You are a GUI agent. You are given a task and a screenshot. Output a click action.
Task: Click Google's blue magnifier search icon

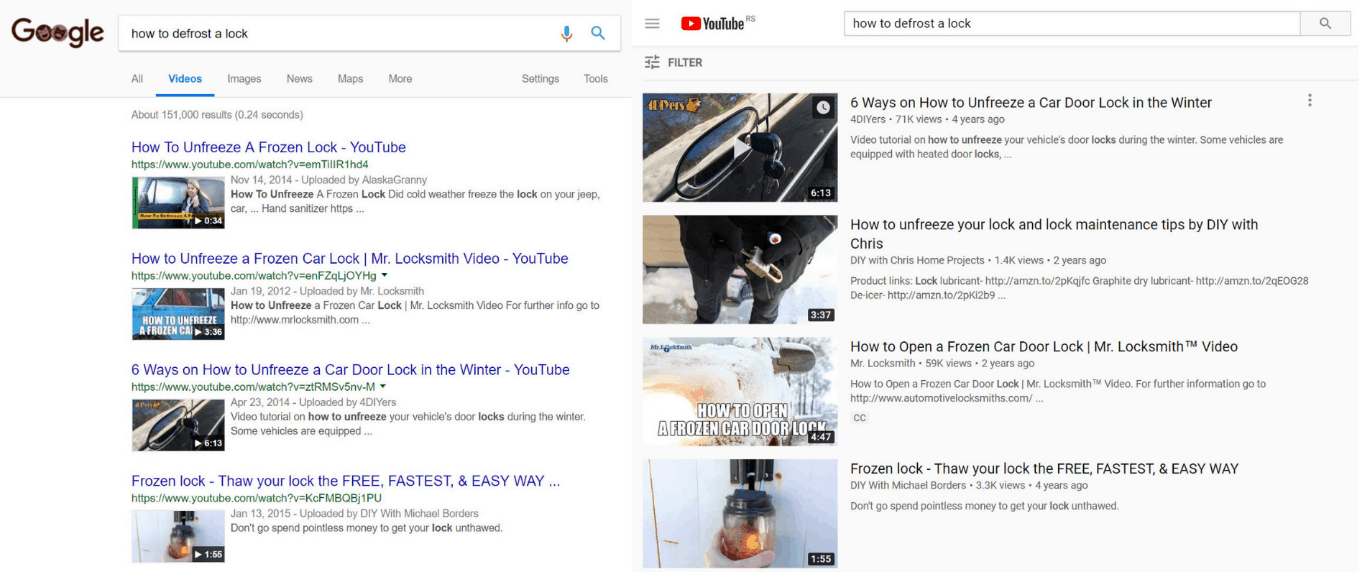point(598,33)
